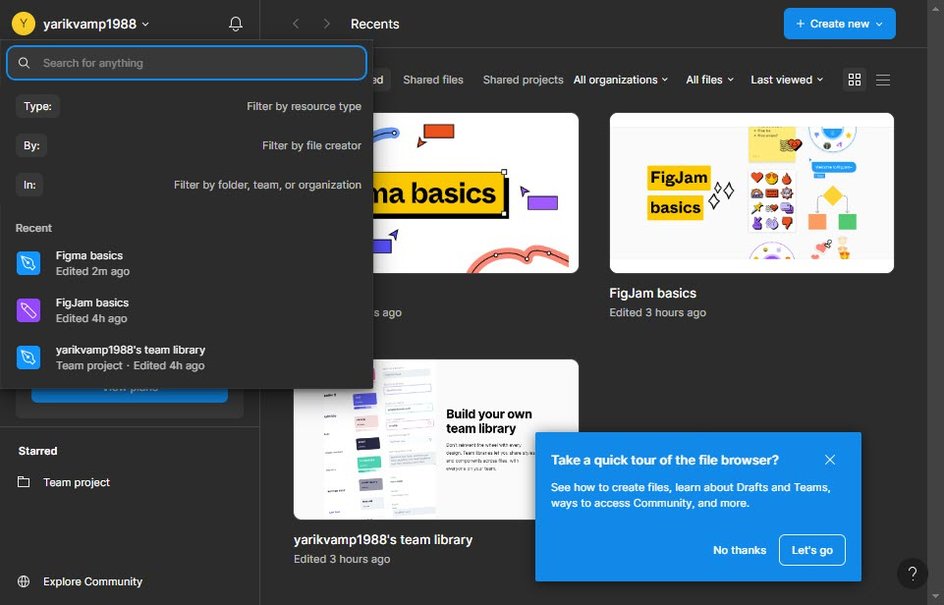The image size is (944, 605).
Task: Click the Explore Community globe icon
Action: tap(23, 582)
